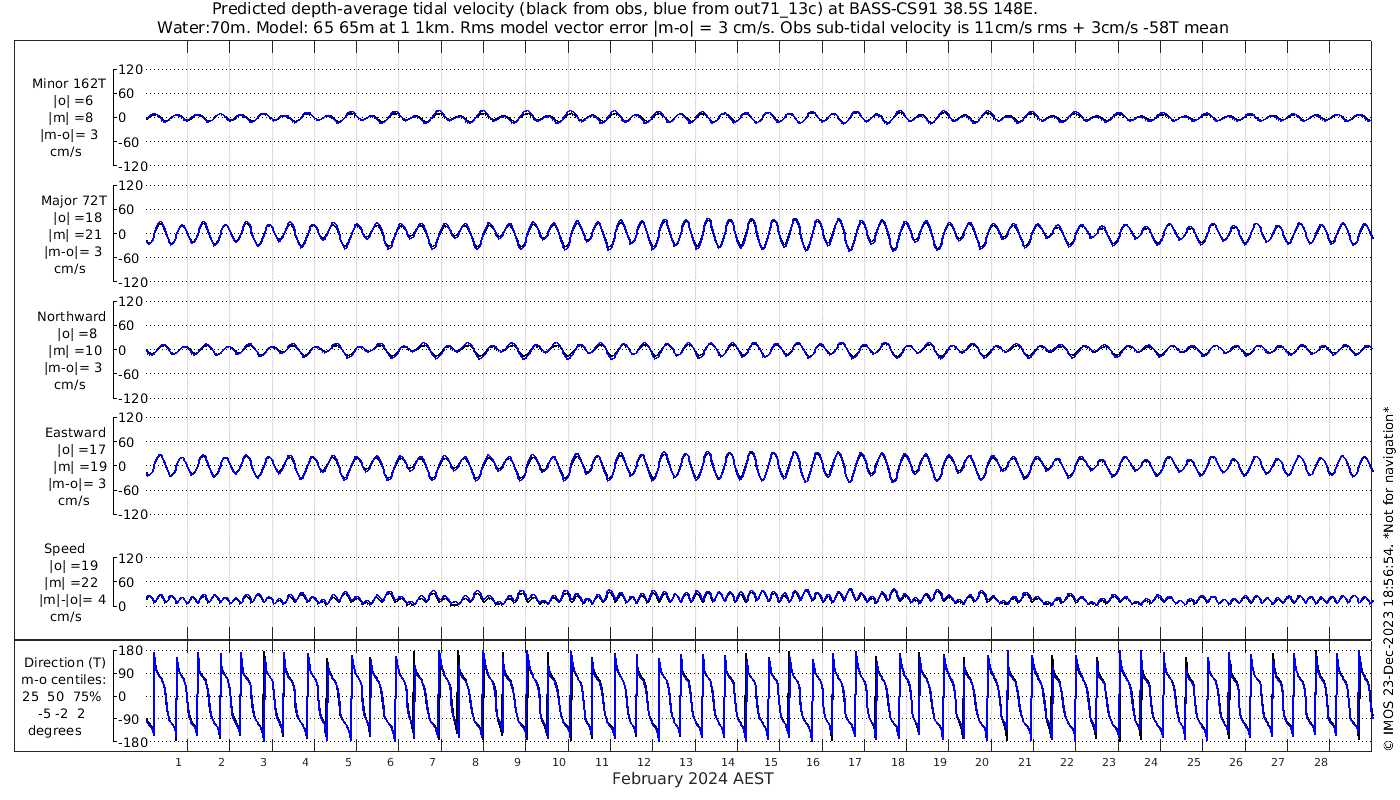Select the 'Minor 162T' panel label

point(69,84)
